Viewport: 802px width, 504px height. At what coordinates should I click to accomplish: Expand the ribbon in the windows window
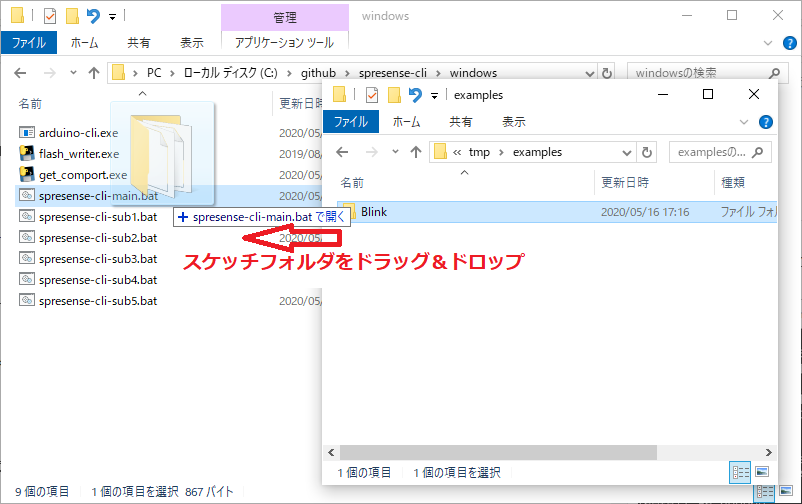(768, 43)
